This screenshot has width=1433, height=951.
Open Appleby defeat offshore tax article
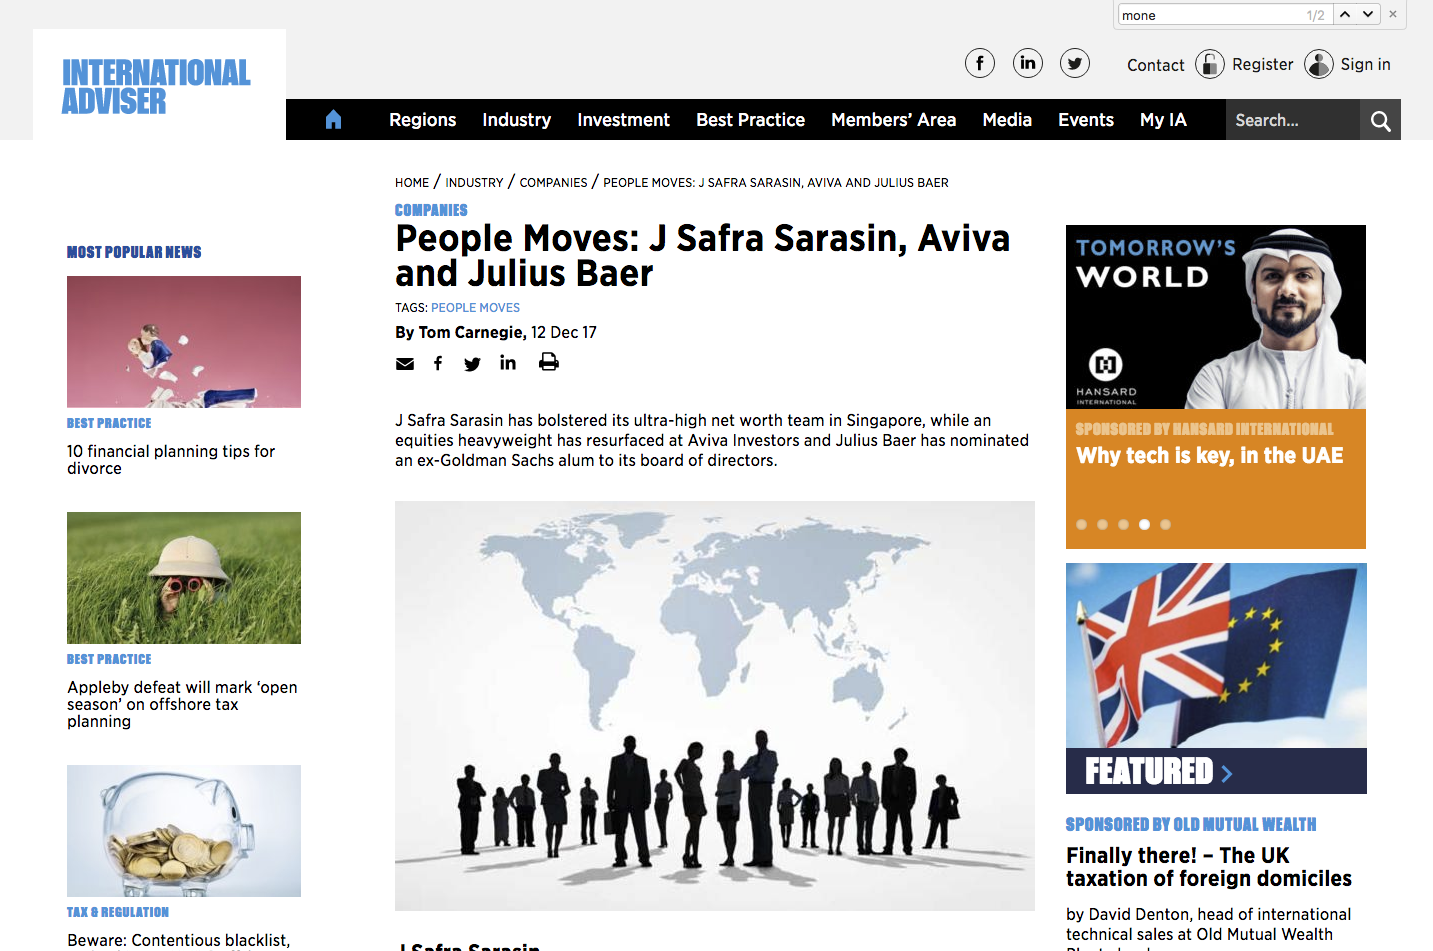click(182, 704)
